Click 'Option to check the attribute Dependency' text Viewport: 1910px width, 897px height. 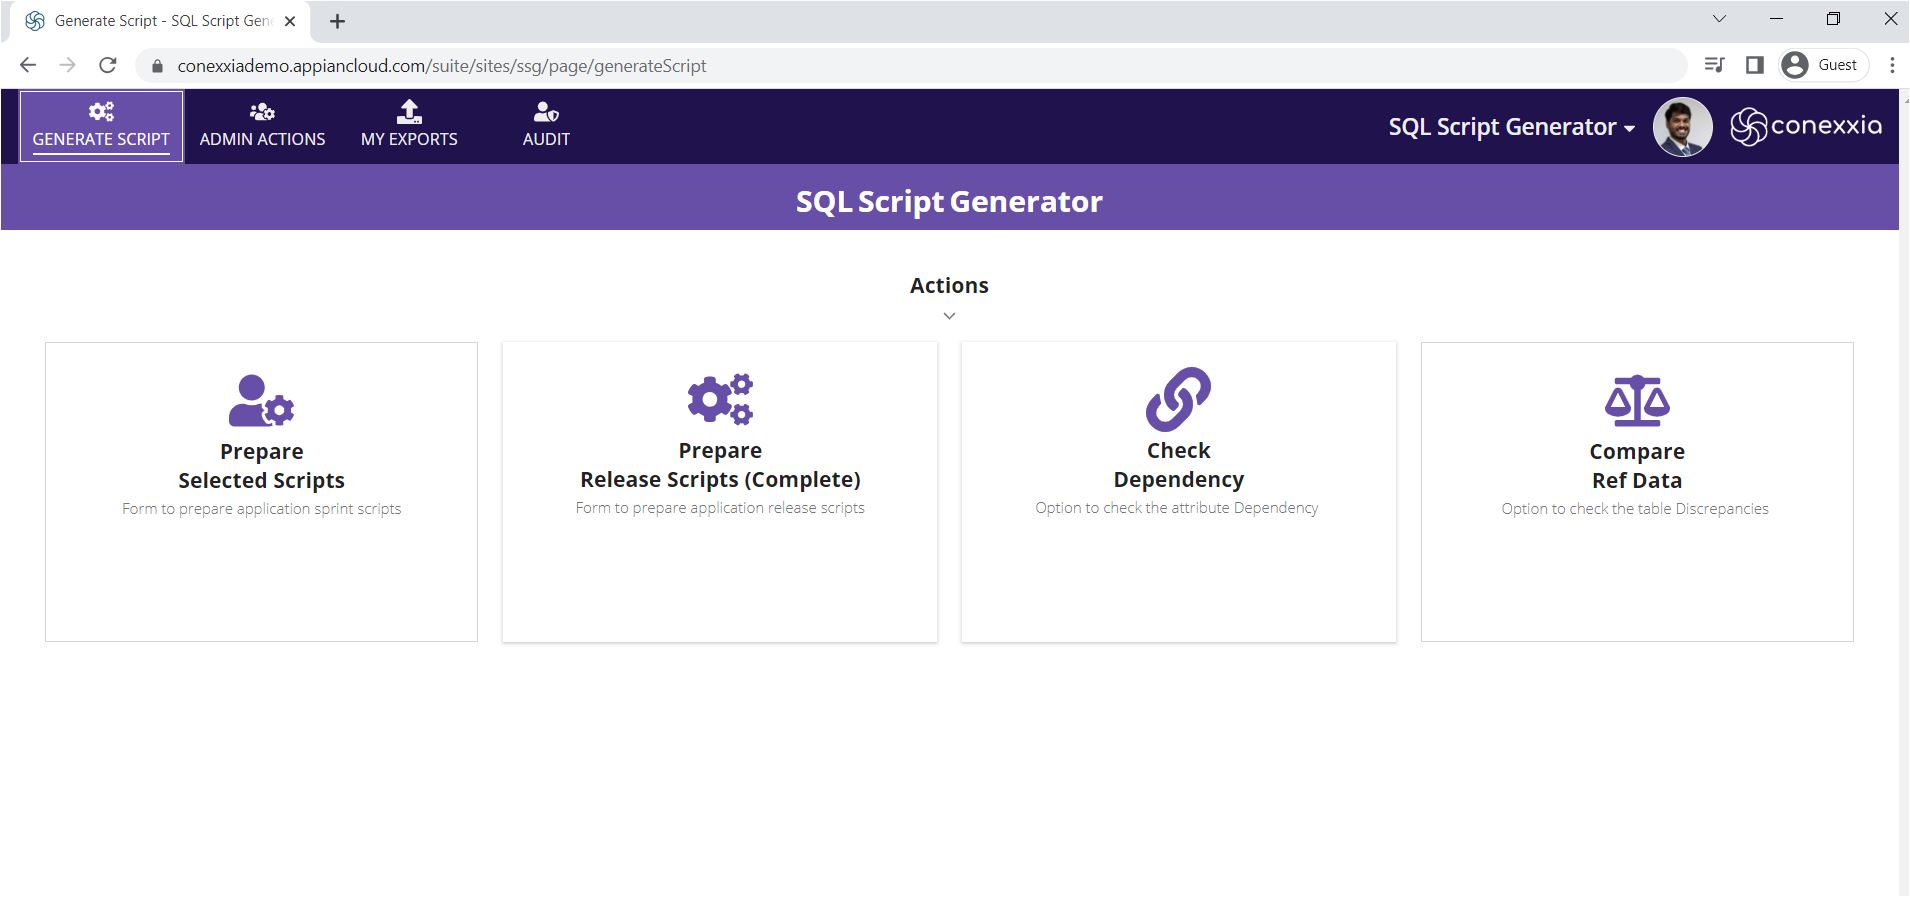pos(1177,508)
